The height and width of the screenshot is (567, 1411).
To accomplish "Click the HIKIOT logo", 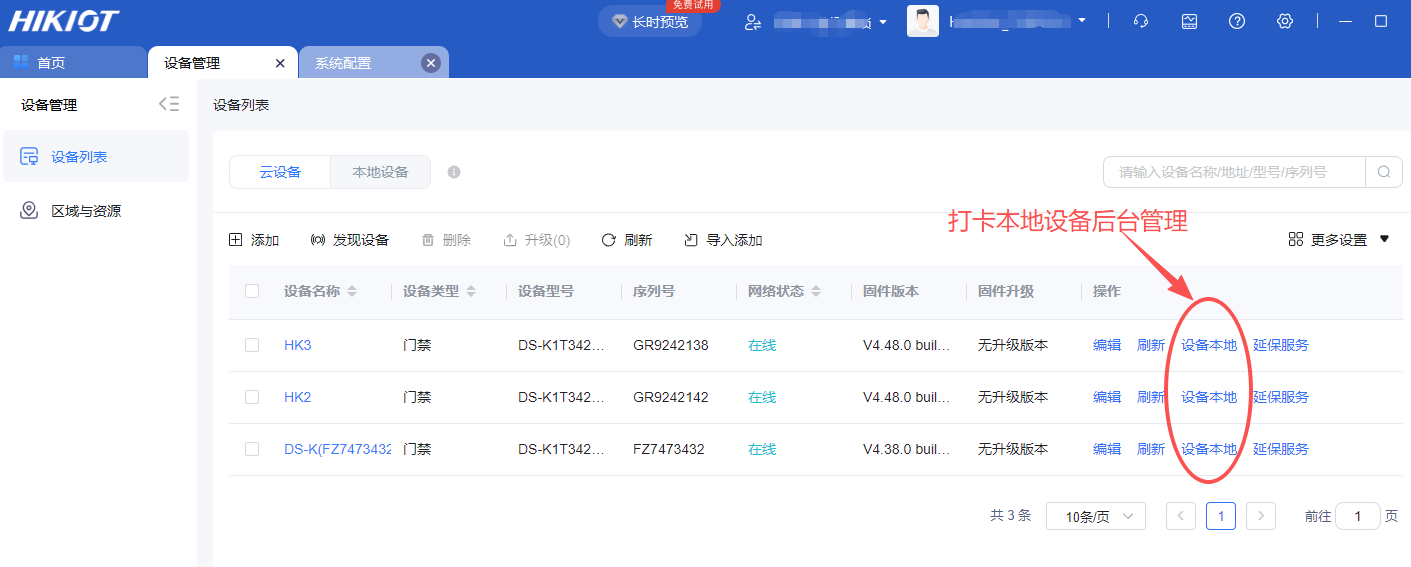I will click(64, 21).
